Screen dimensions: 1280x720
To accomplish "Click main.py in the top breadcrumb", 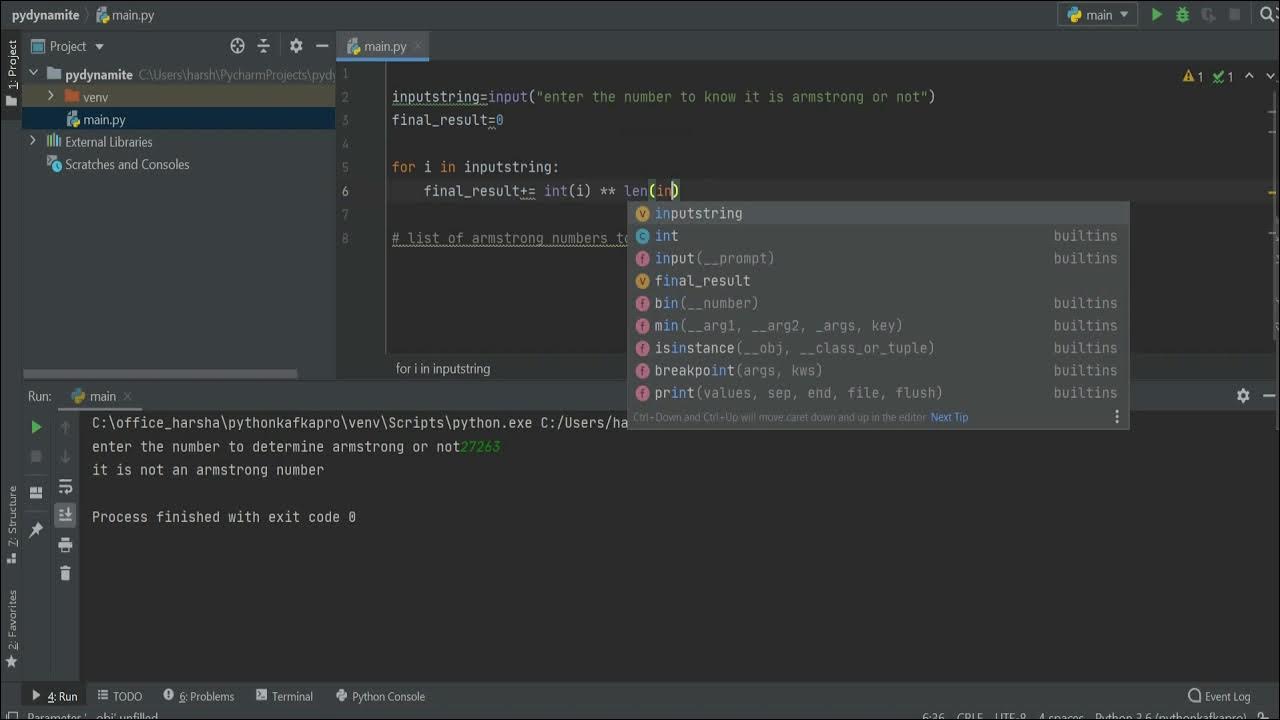I will (125, 15).
